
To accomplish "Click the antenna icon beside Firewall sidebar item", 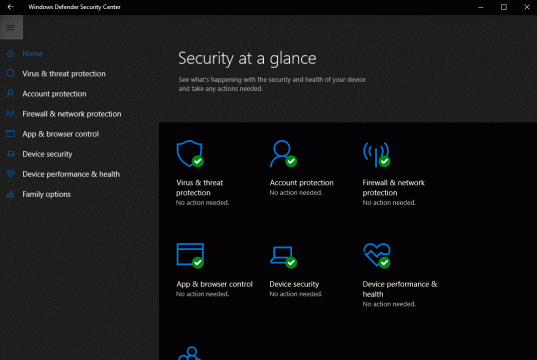I will 10,114.
